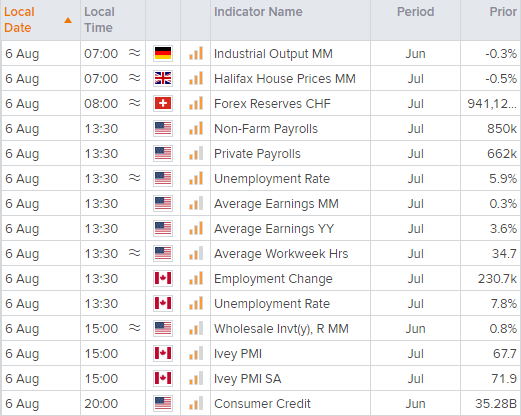Click the Prior column header
Image resolution: width=521 pixels, height=416 pixels.
pos(503,12)
